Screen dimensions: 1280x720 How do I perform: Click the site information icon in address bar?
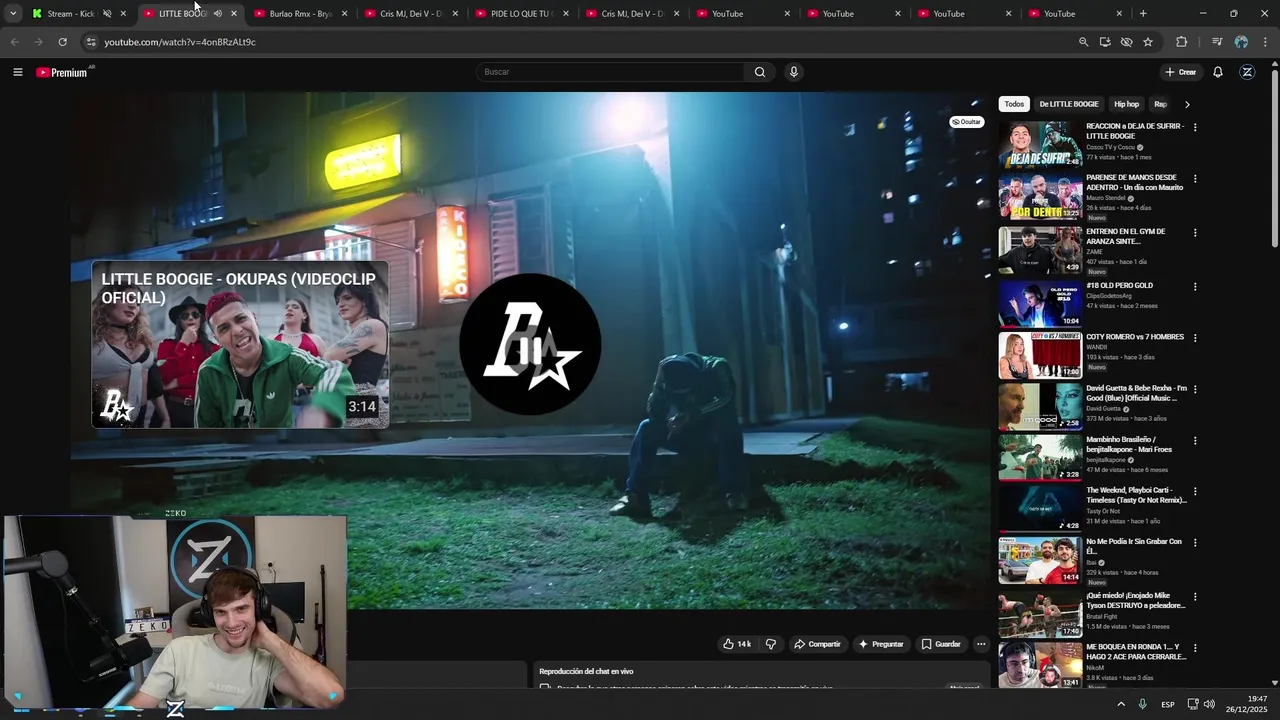point(90,42)
